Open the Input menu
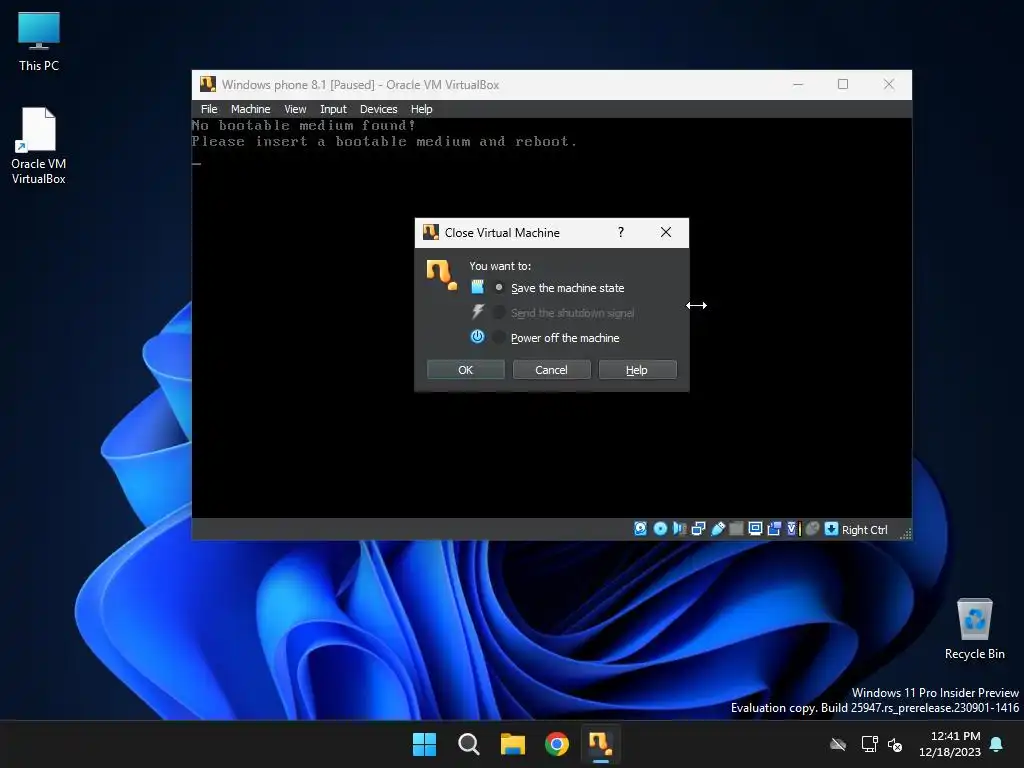1024x768 pixels. click(x=333, y=109)
